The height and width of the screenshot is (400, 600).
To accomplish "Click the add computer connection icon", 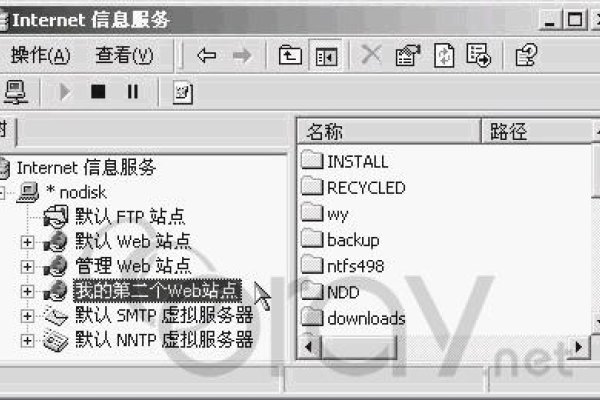I will 15,92.
